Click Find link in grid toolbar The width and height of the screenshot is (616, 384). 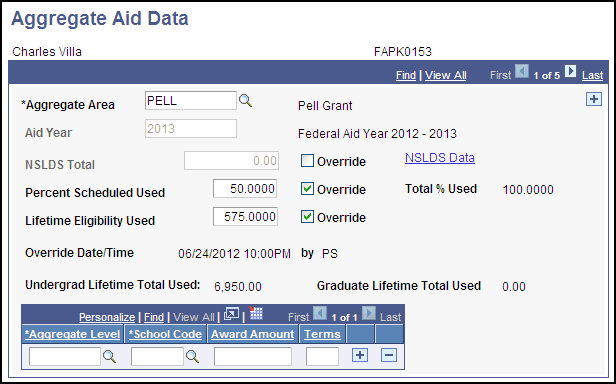click(154, 317)
